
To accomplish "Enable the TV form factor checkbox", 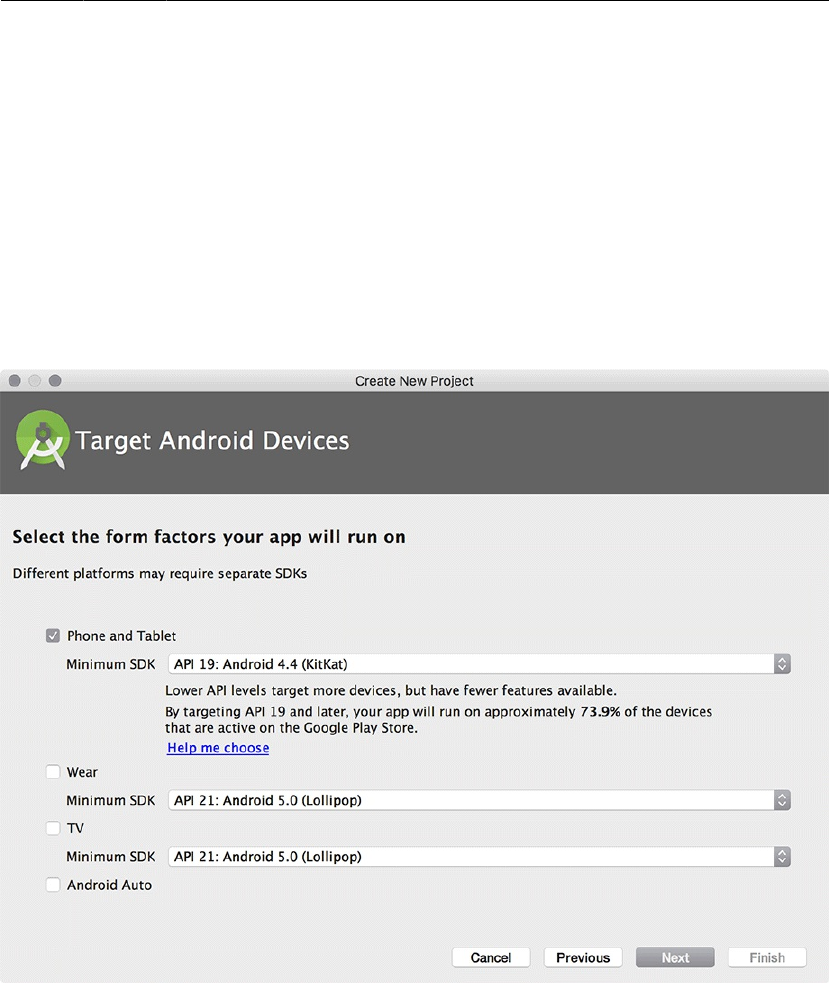I will [53, 828].
